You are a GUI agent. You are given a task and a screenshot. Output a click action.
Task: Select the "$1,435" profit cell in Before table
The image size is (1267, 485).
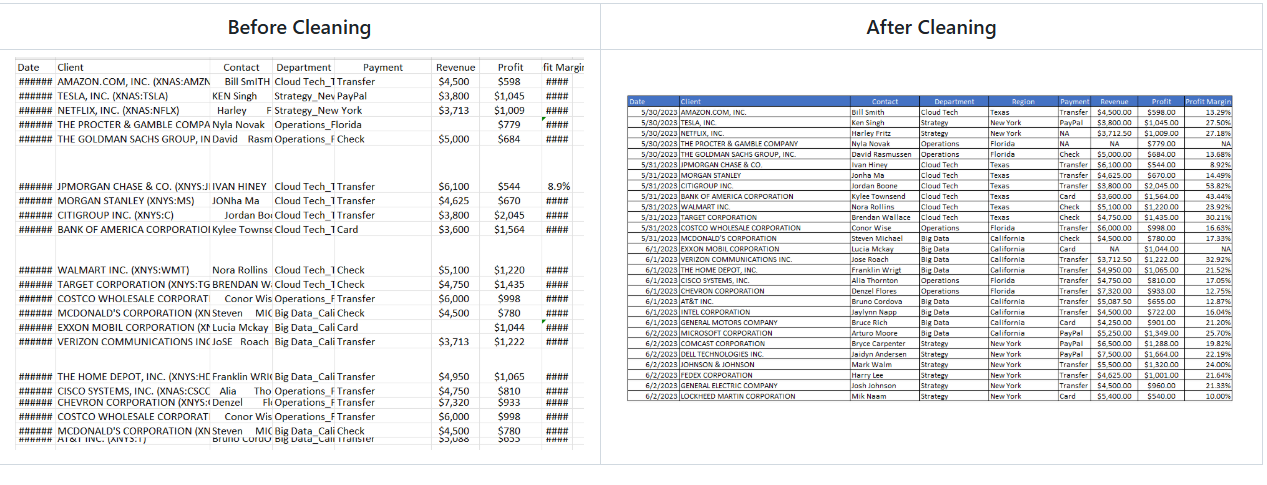509,284
